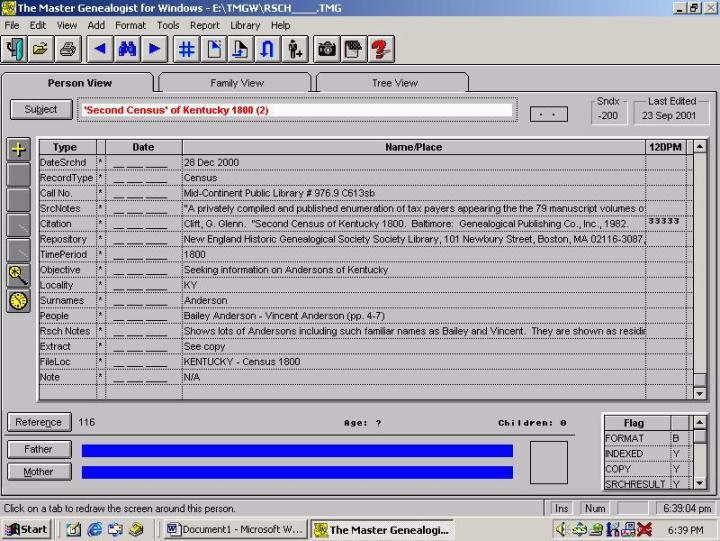The image size is (720, 541).
Task: Select the Surnames row 'Anderson'
Action: tap(366, 300)
